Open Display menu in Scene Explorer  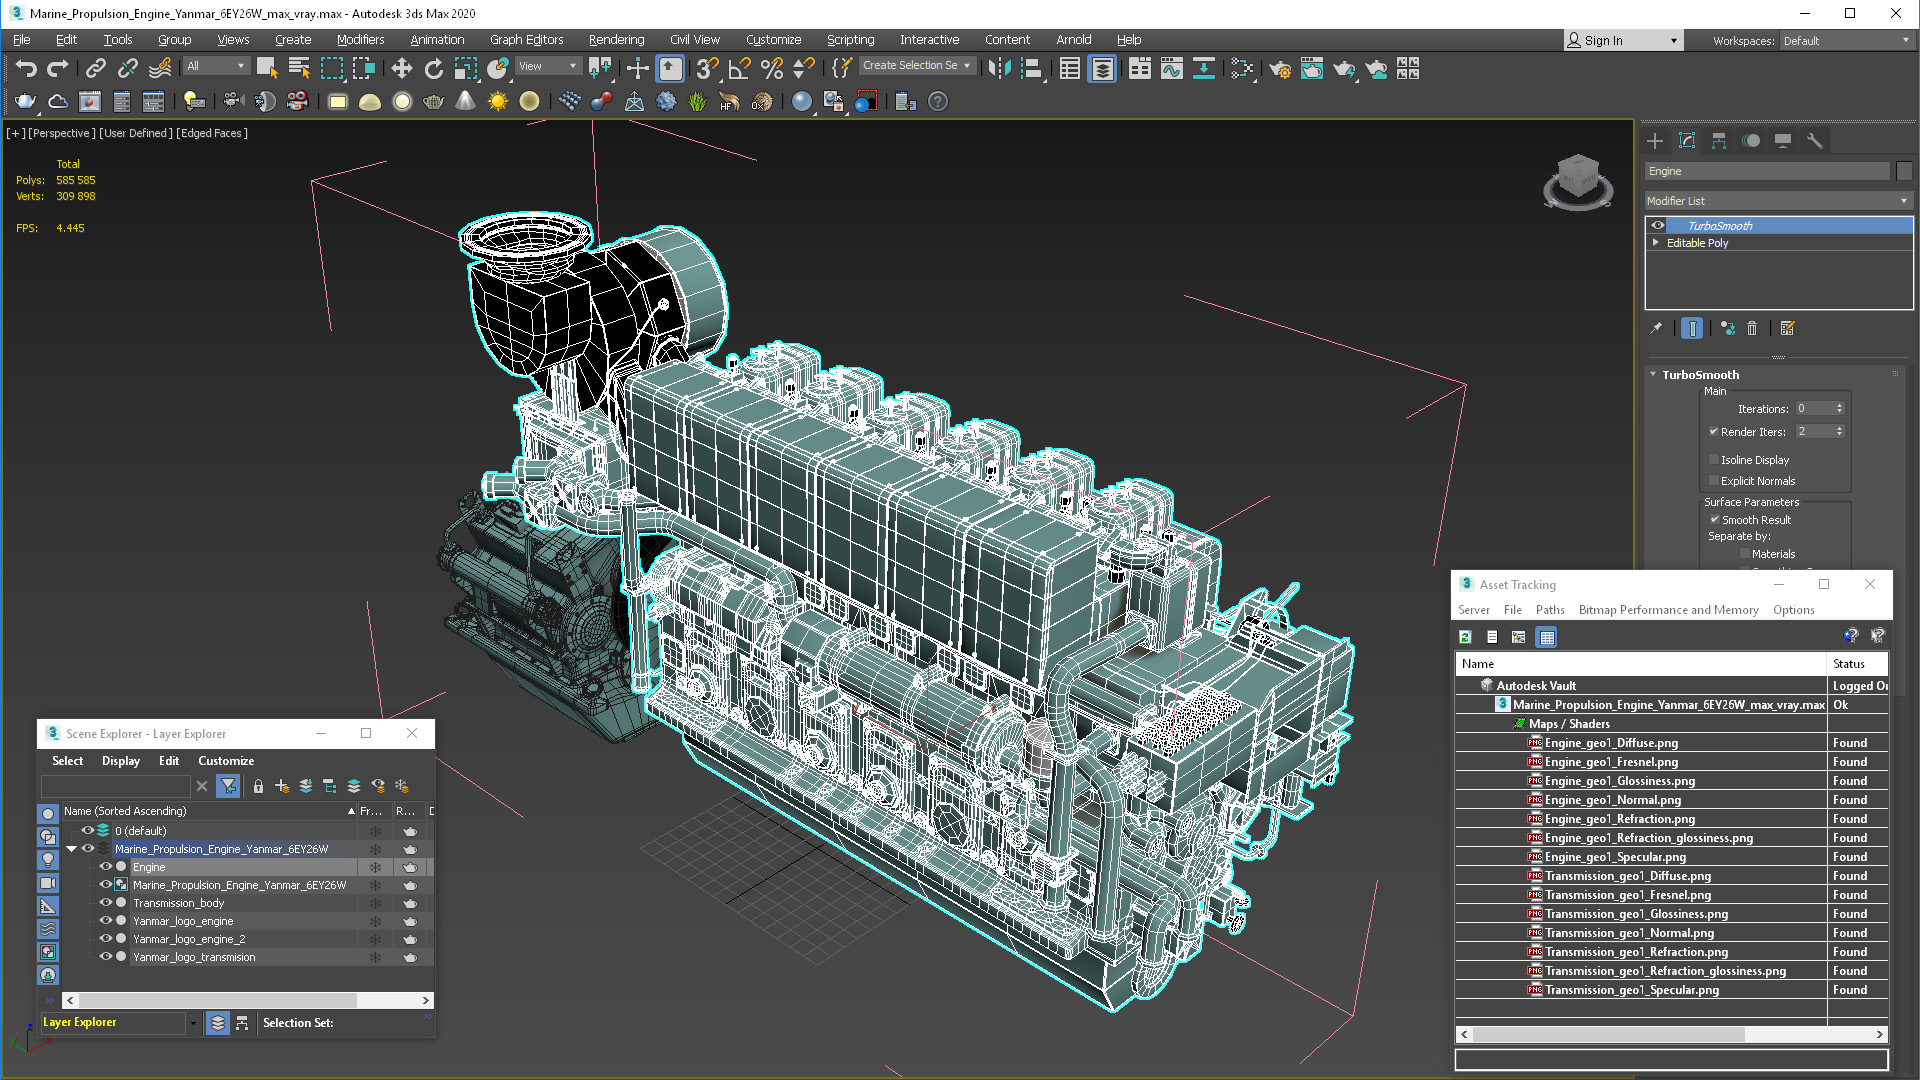[121, 761]
